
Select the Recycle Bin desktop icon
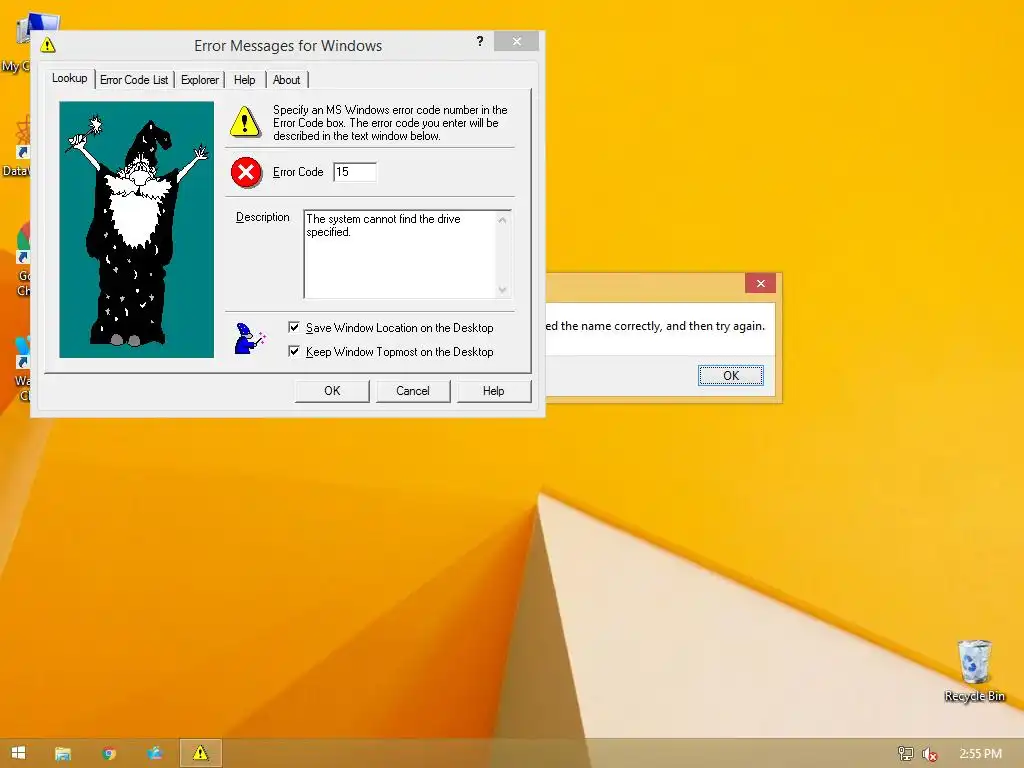(974, 671)
